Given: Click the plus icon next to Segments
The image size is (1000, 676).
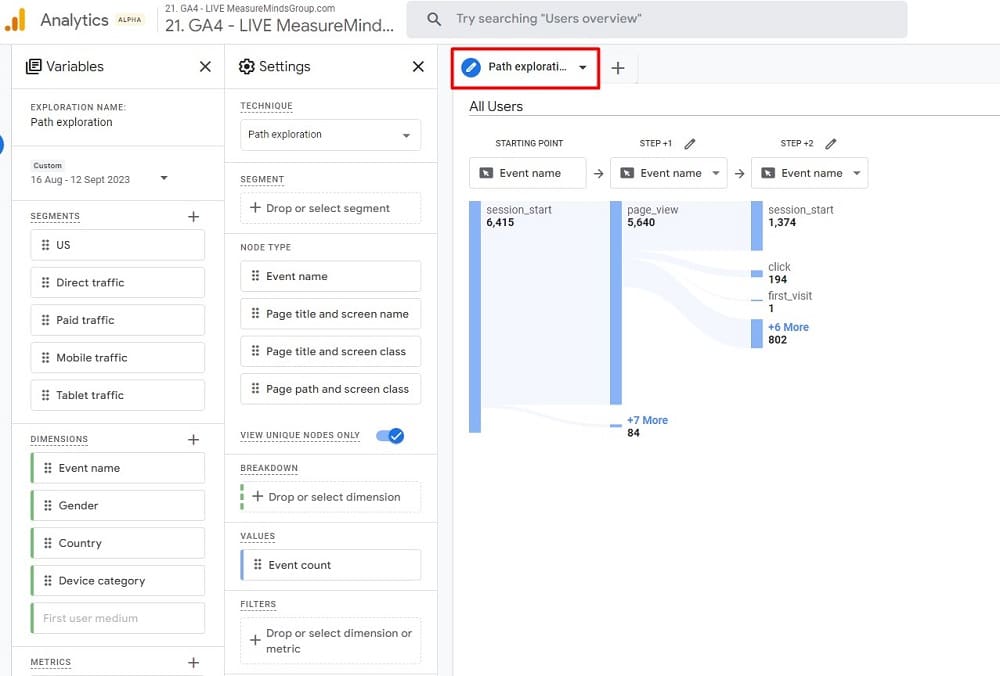Looking at the screenshot, I should tap(194, 216).
